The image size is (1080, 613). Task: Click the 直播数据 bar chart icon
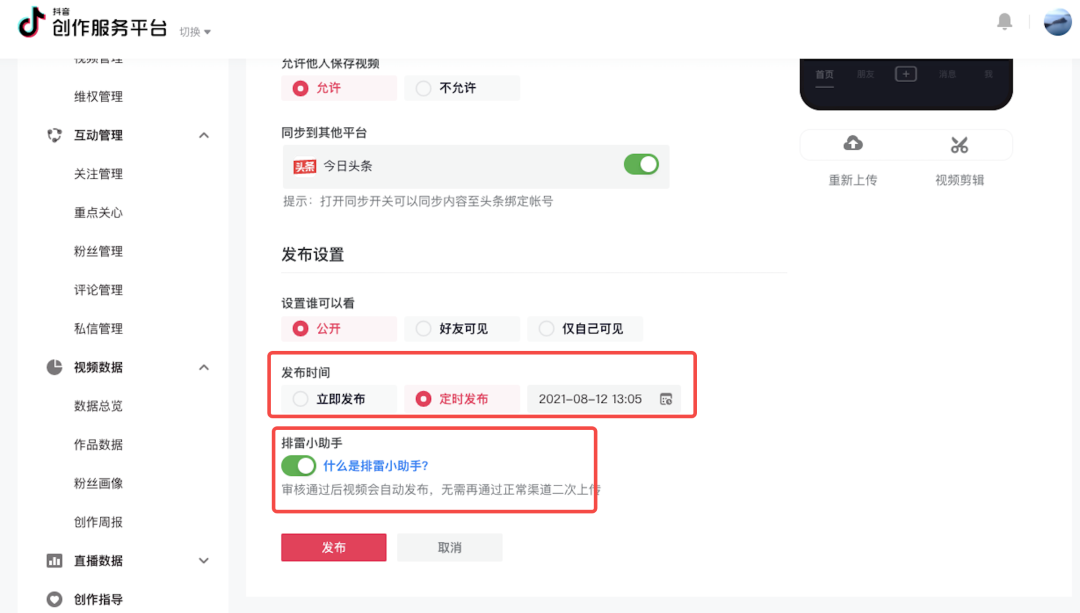point(55,561)
